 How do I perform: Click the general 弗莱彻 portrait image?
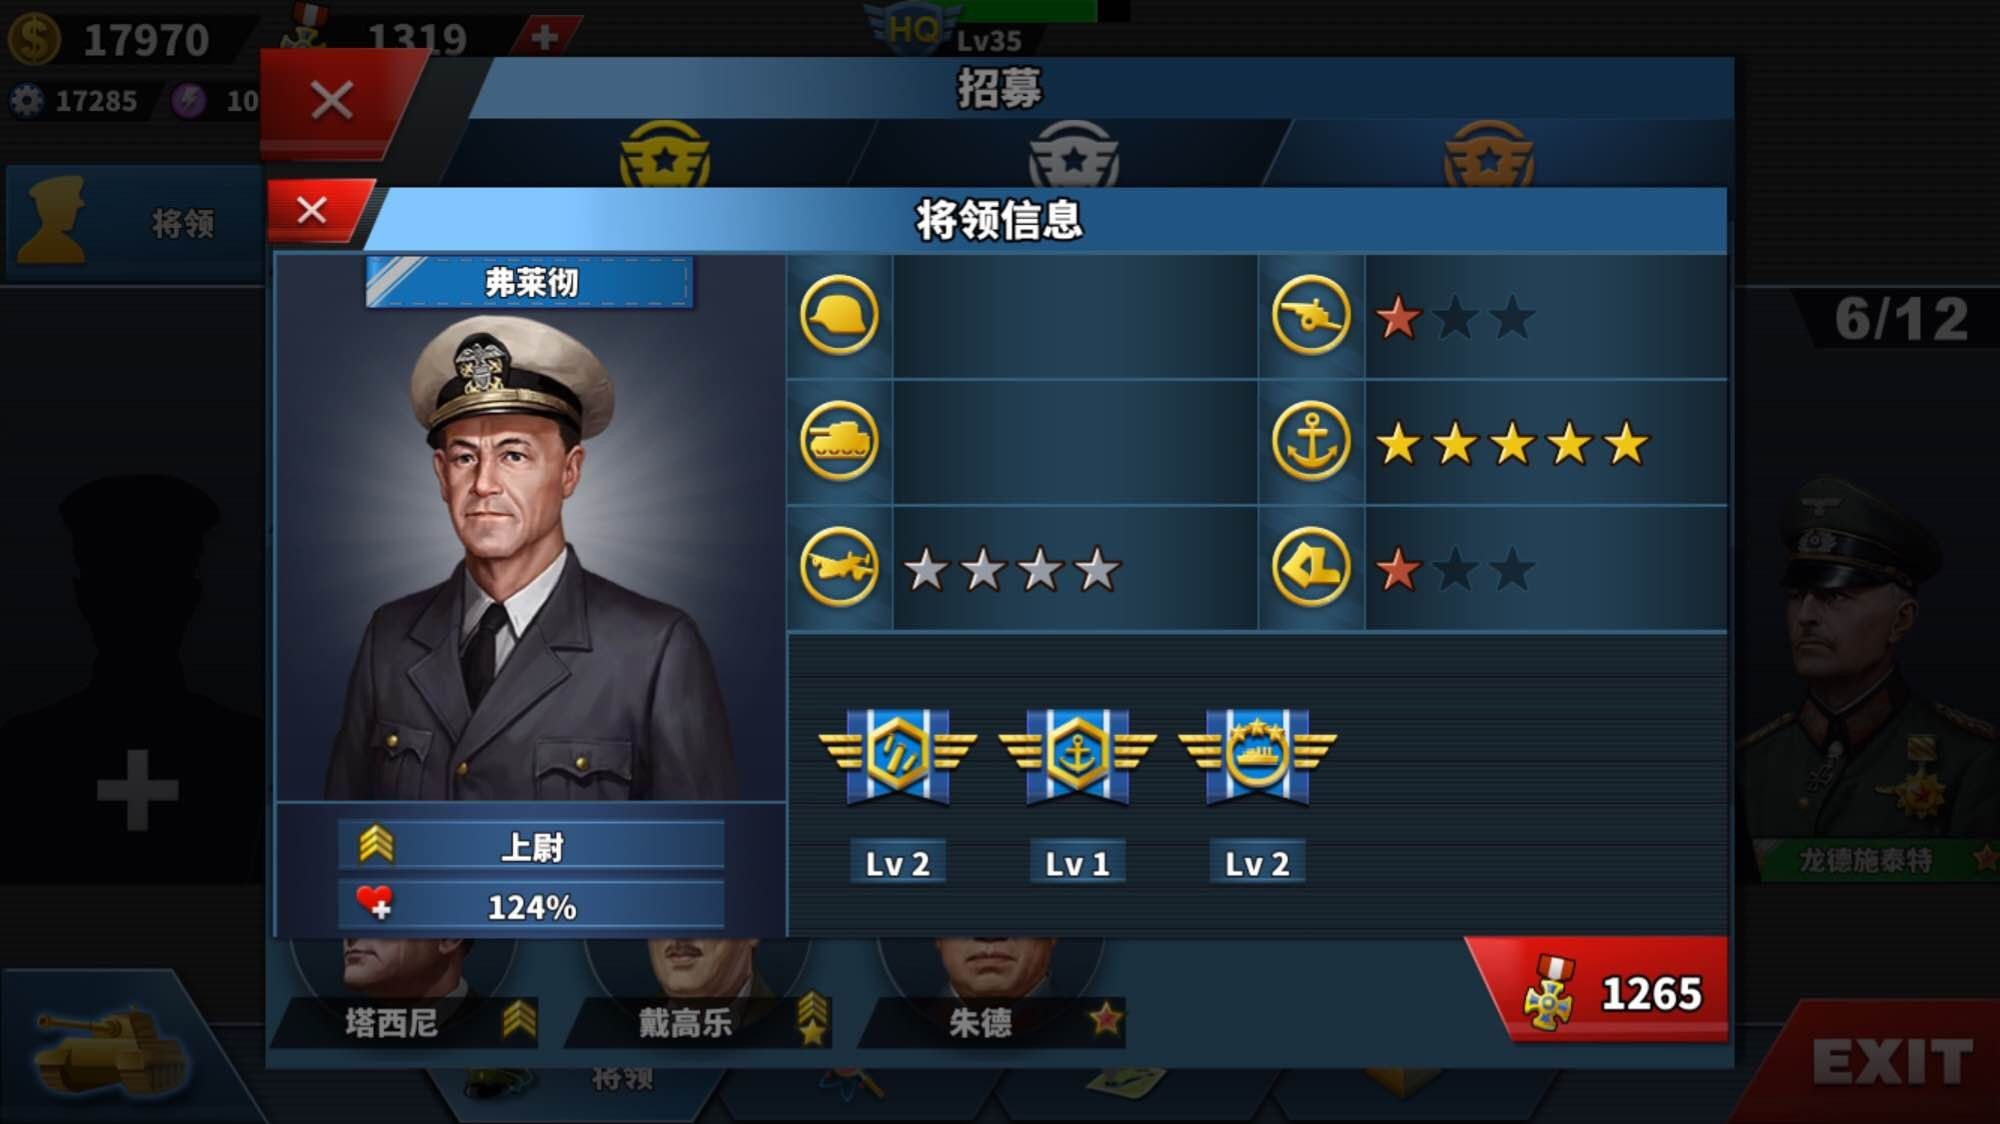530,555
